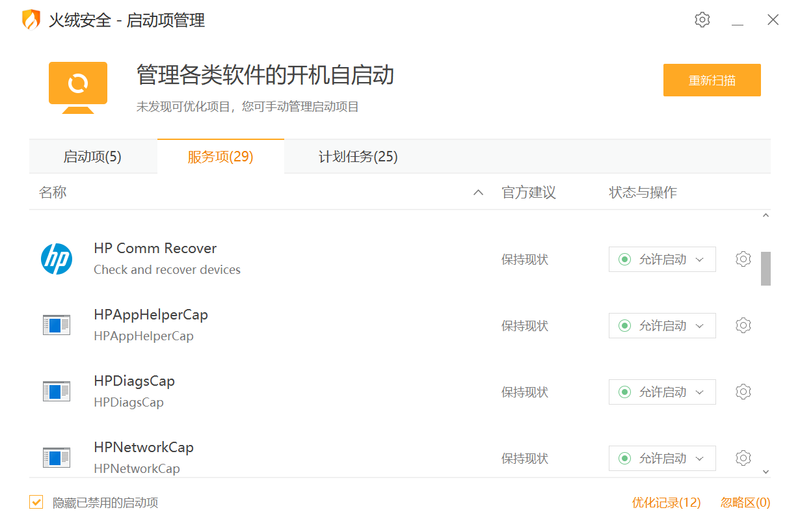Toggle the 隐藏已禁用的启动项 checkbox
Image resolution: width=800 pixels, height=527 pixels.
(x=37, y=502)
